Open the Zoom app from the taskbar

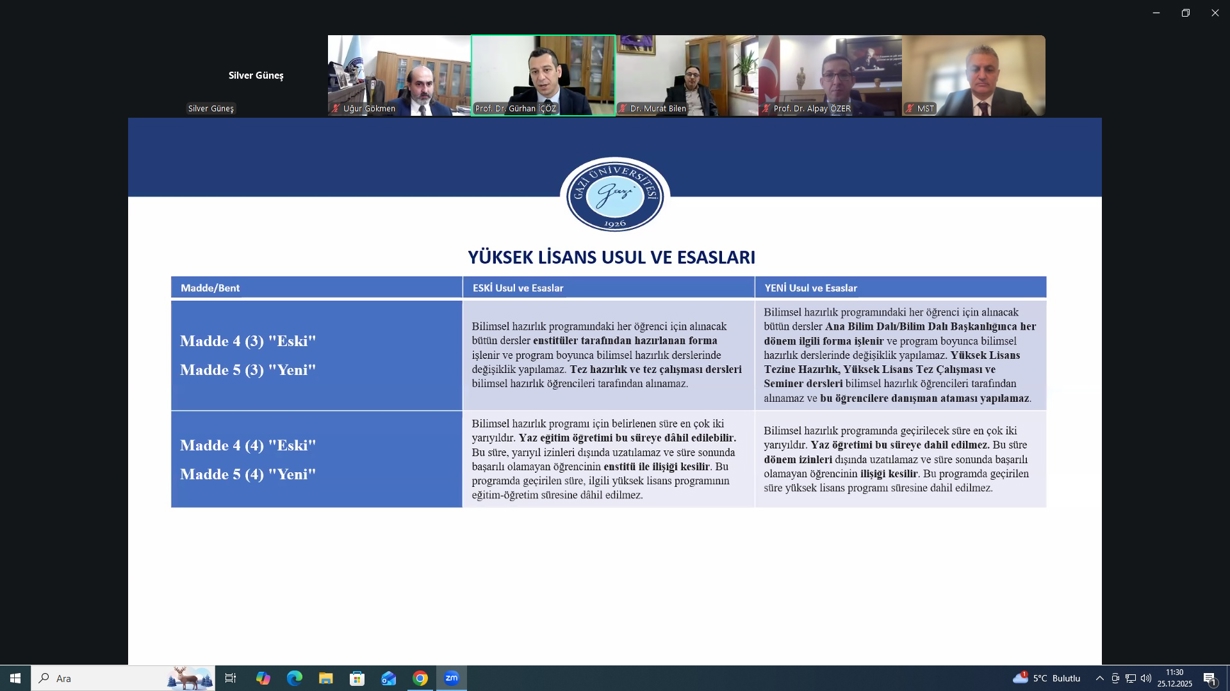451,678
